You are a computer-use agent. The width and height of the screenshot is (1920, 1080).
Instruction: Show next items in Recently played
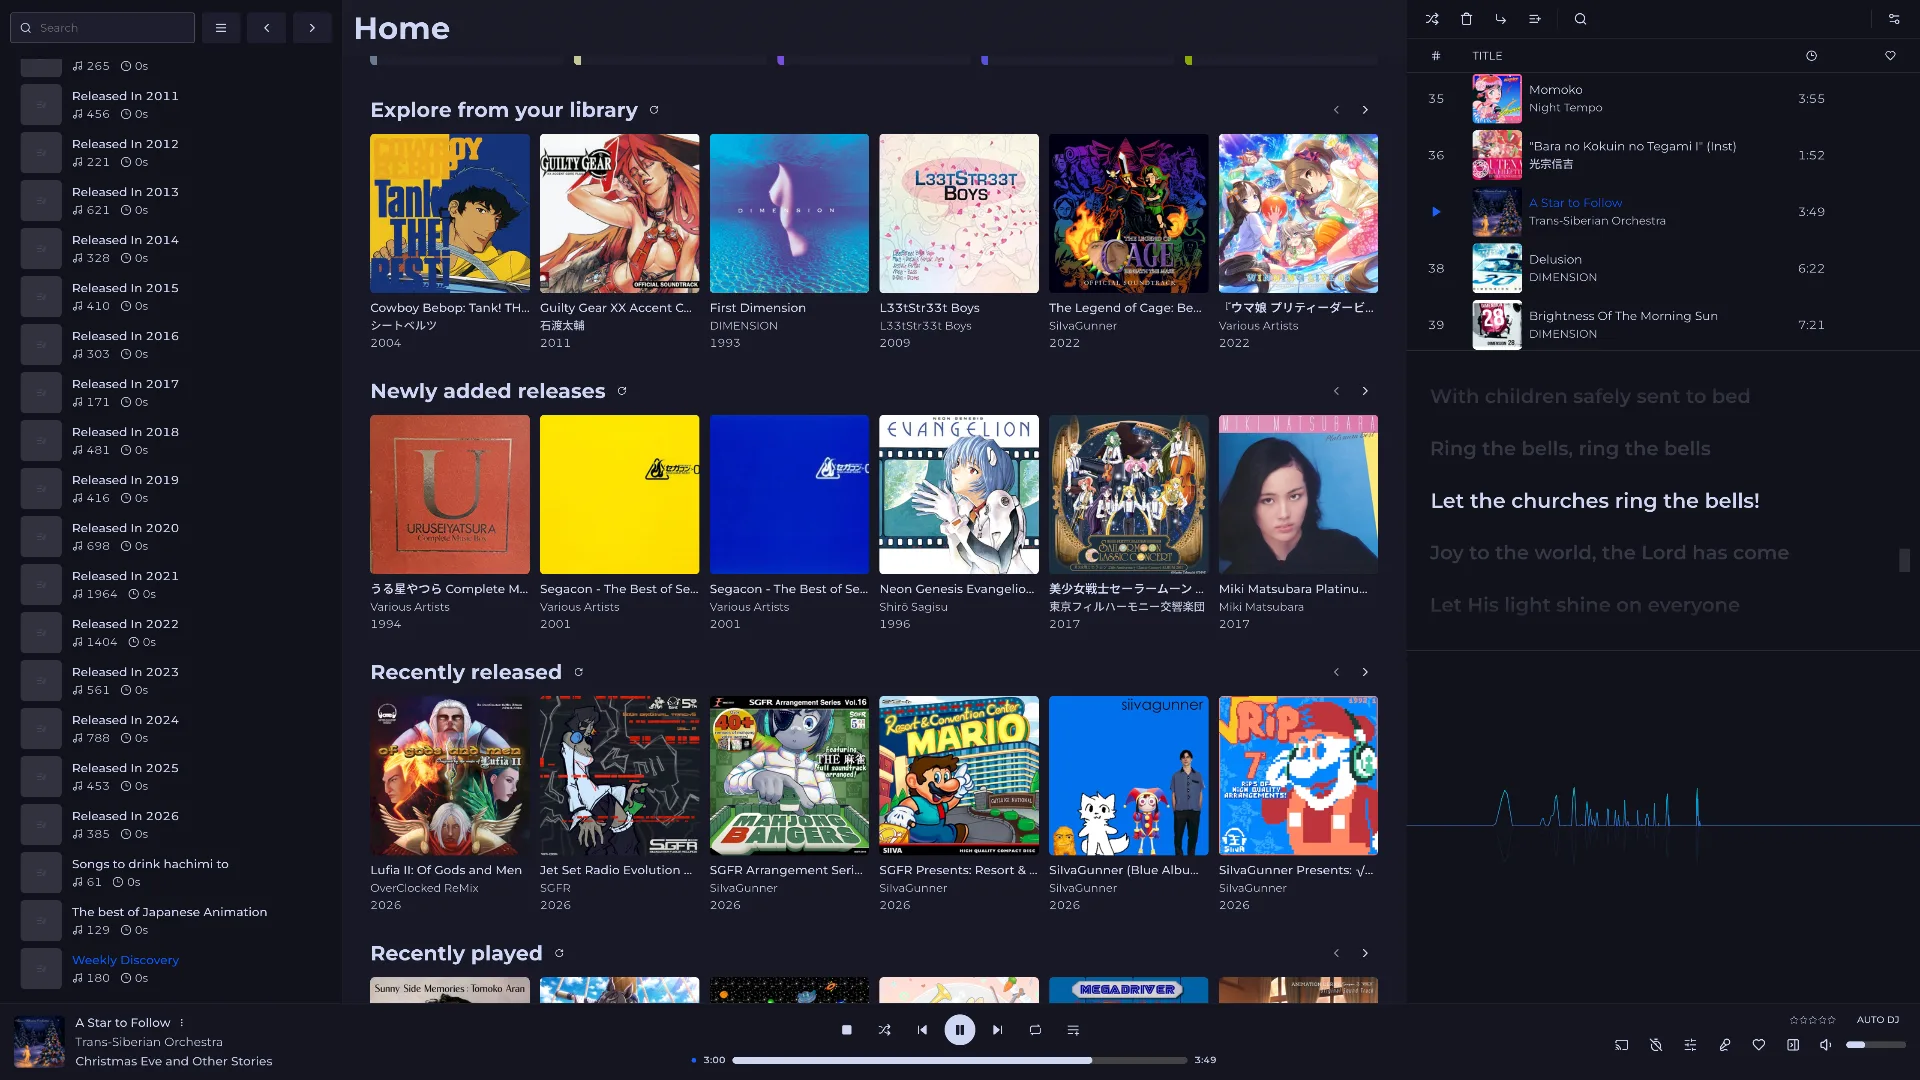[x=1365, y=953]
